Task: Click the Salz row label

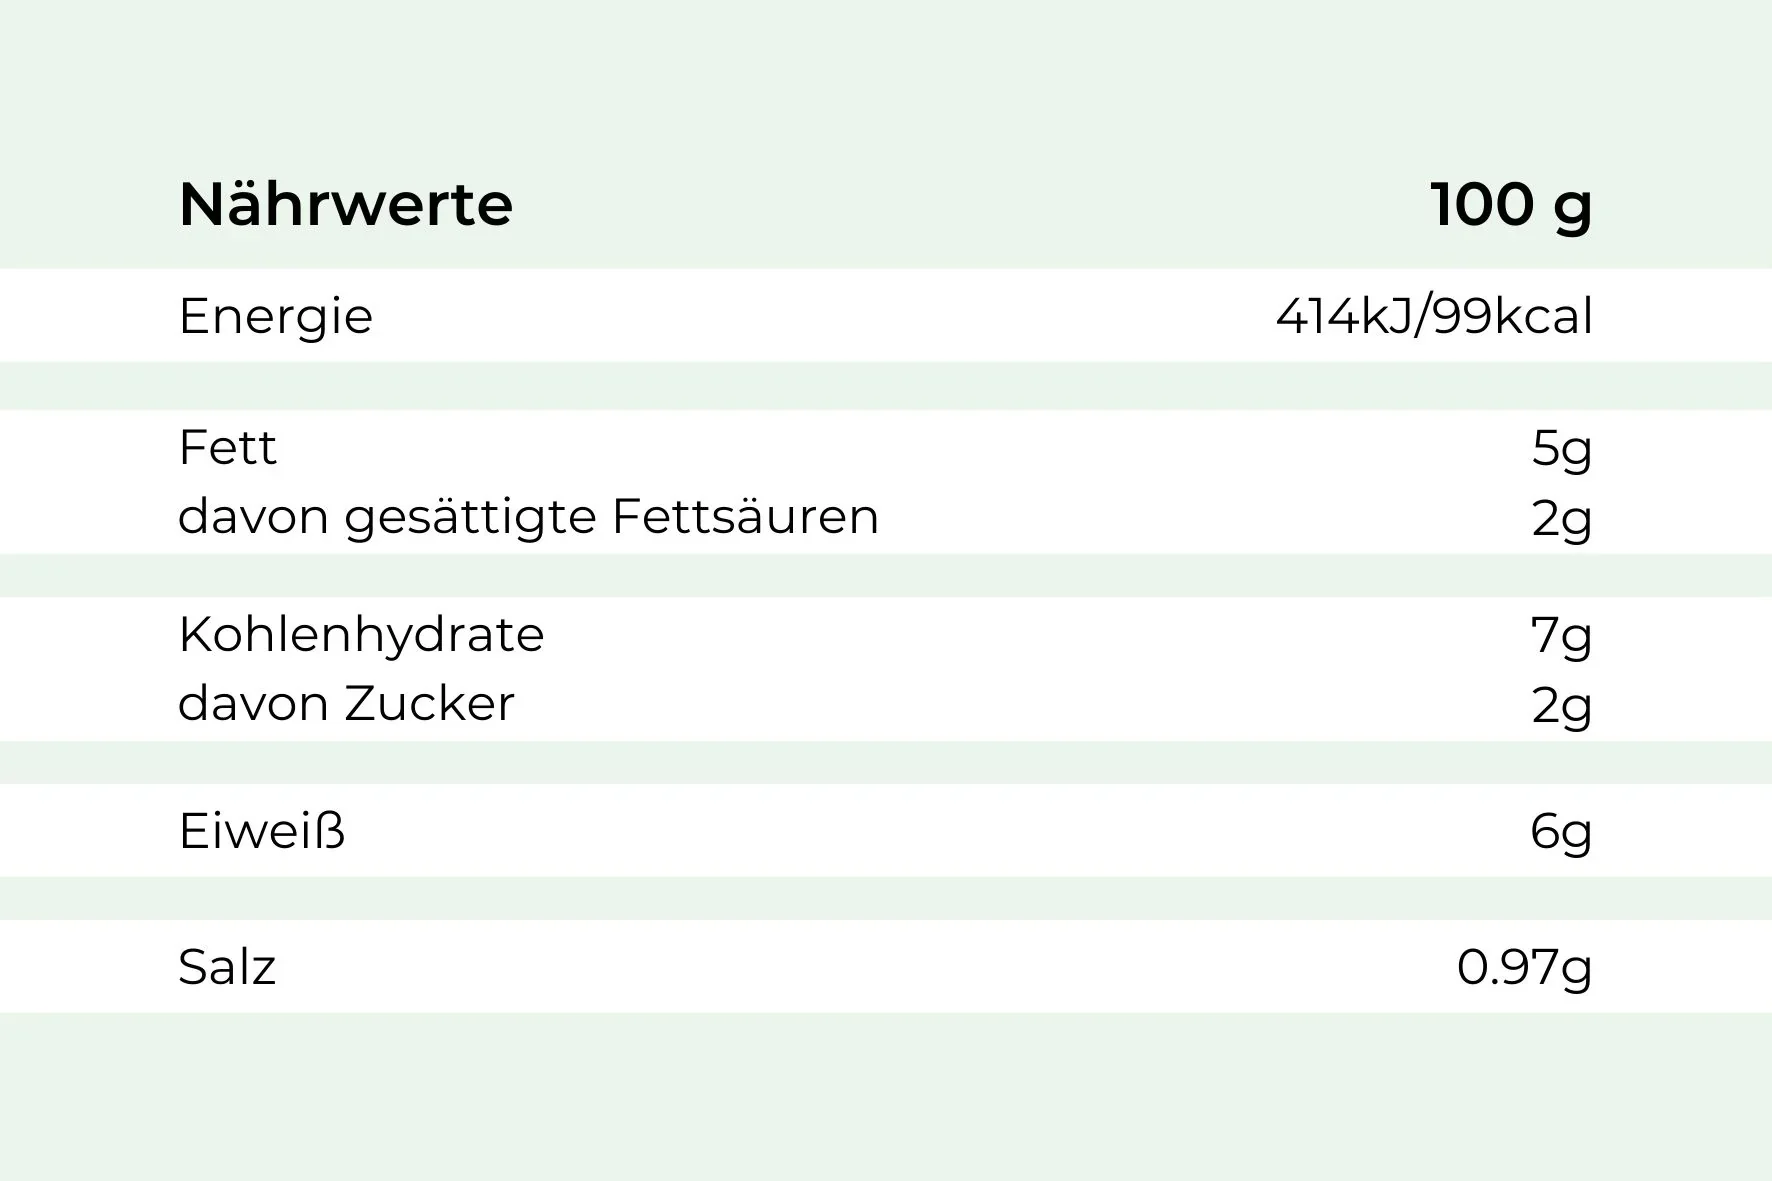Action: pyautogui.click(x=227, y=967)
